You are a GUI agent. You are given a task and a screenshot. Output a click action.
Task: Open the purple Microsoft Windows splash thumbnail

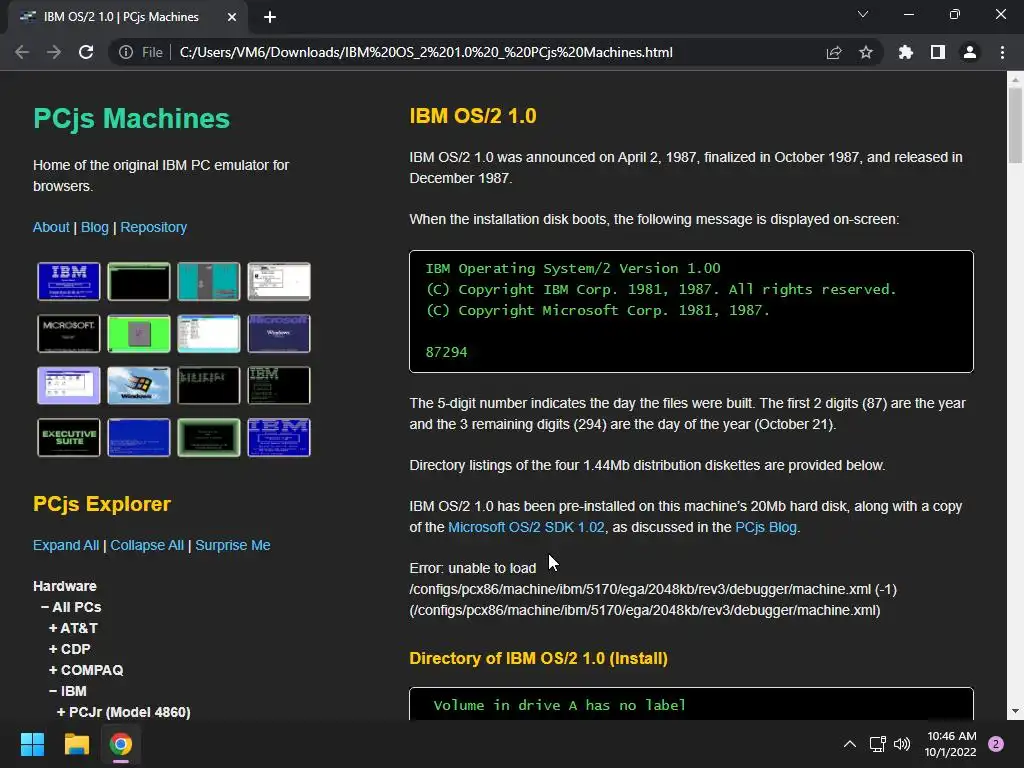pyautogui.click(x=279, y=333)
